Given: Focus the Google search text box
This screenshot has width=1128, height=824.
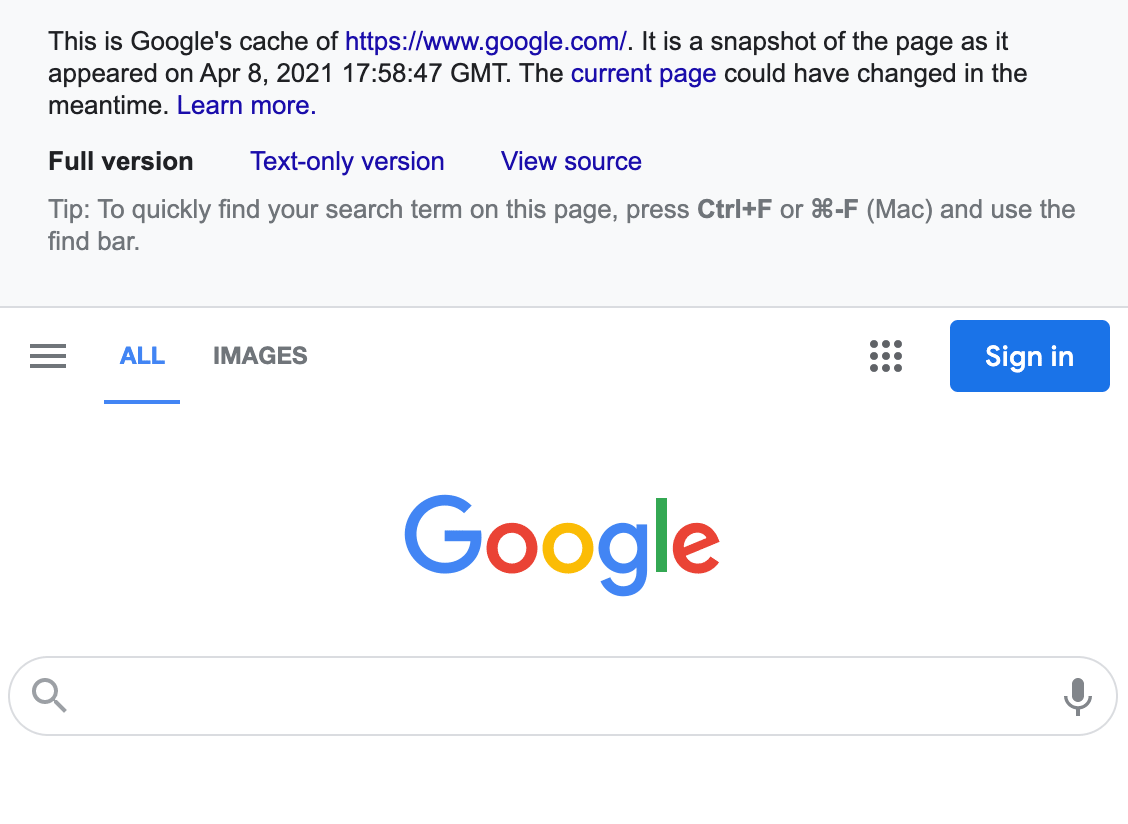Looking at the screenshot, I should pos(563,696).
